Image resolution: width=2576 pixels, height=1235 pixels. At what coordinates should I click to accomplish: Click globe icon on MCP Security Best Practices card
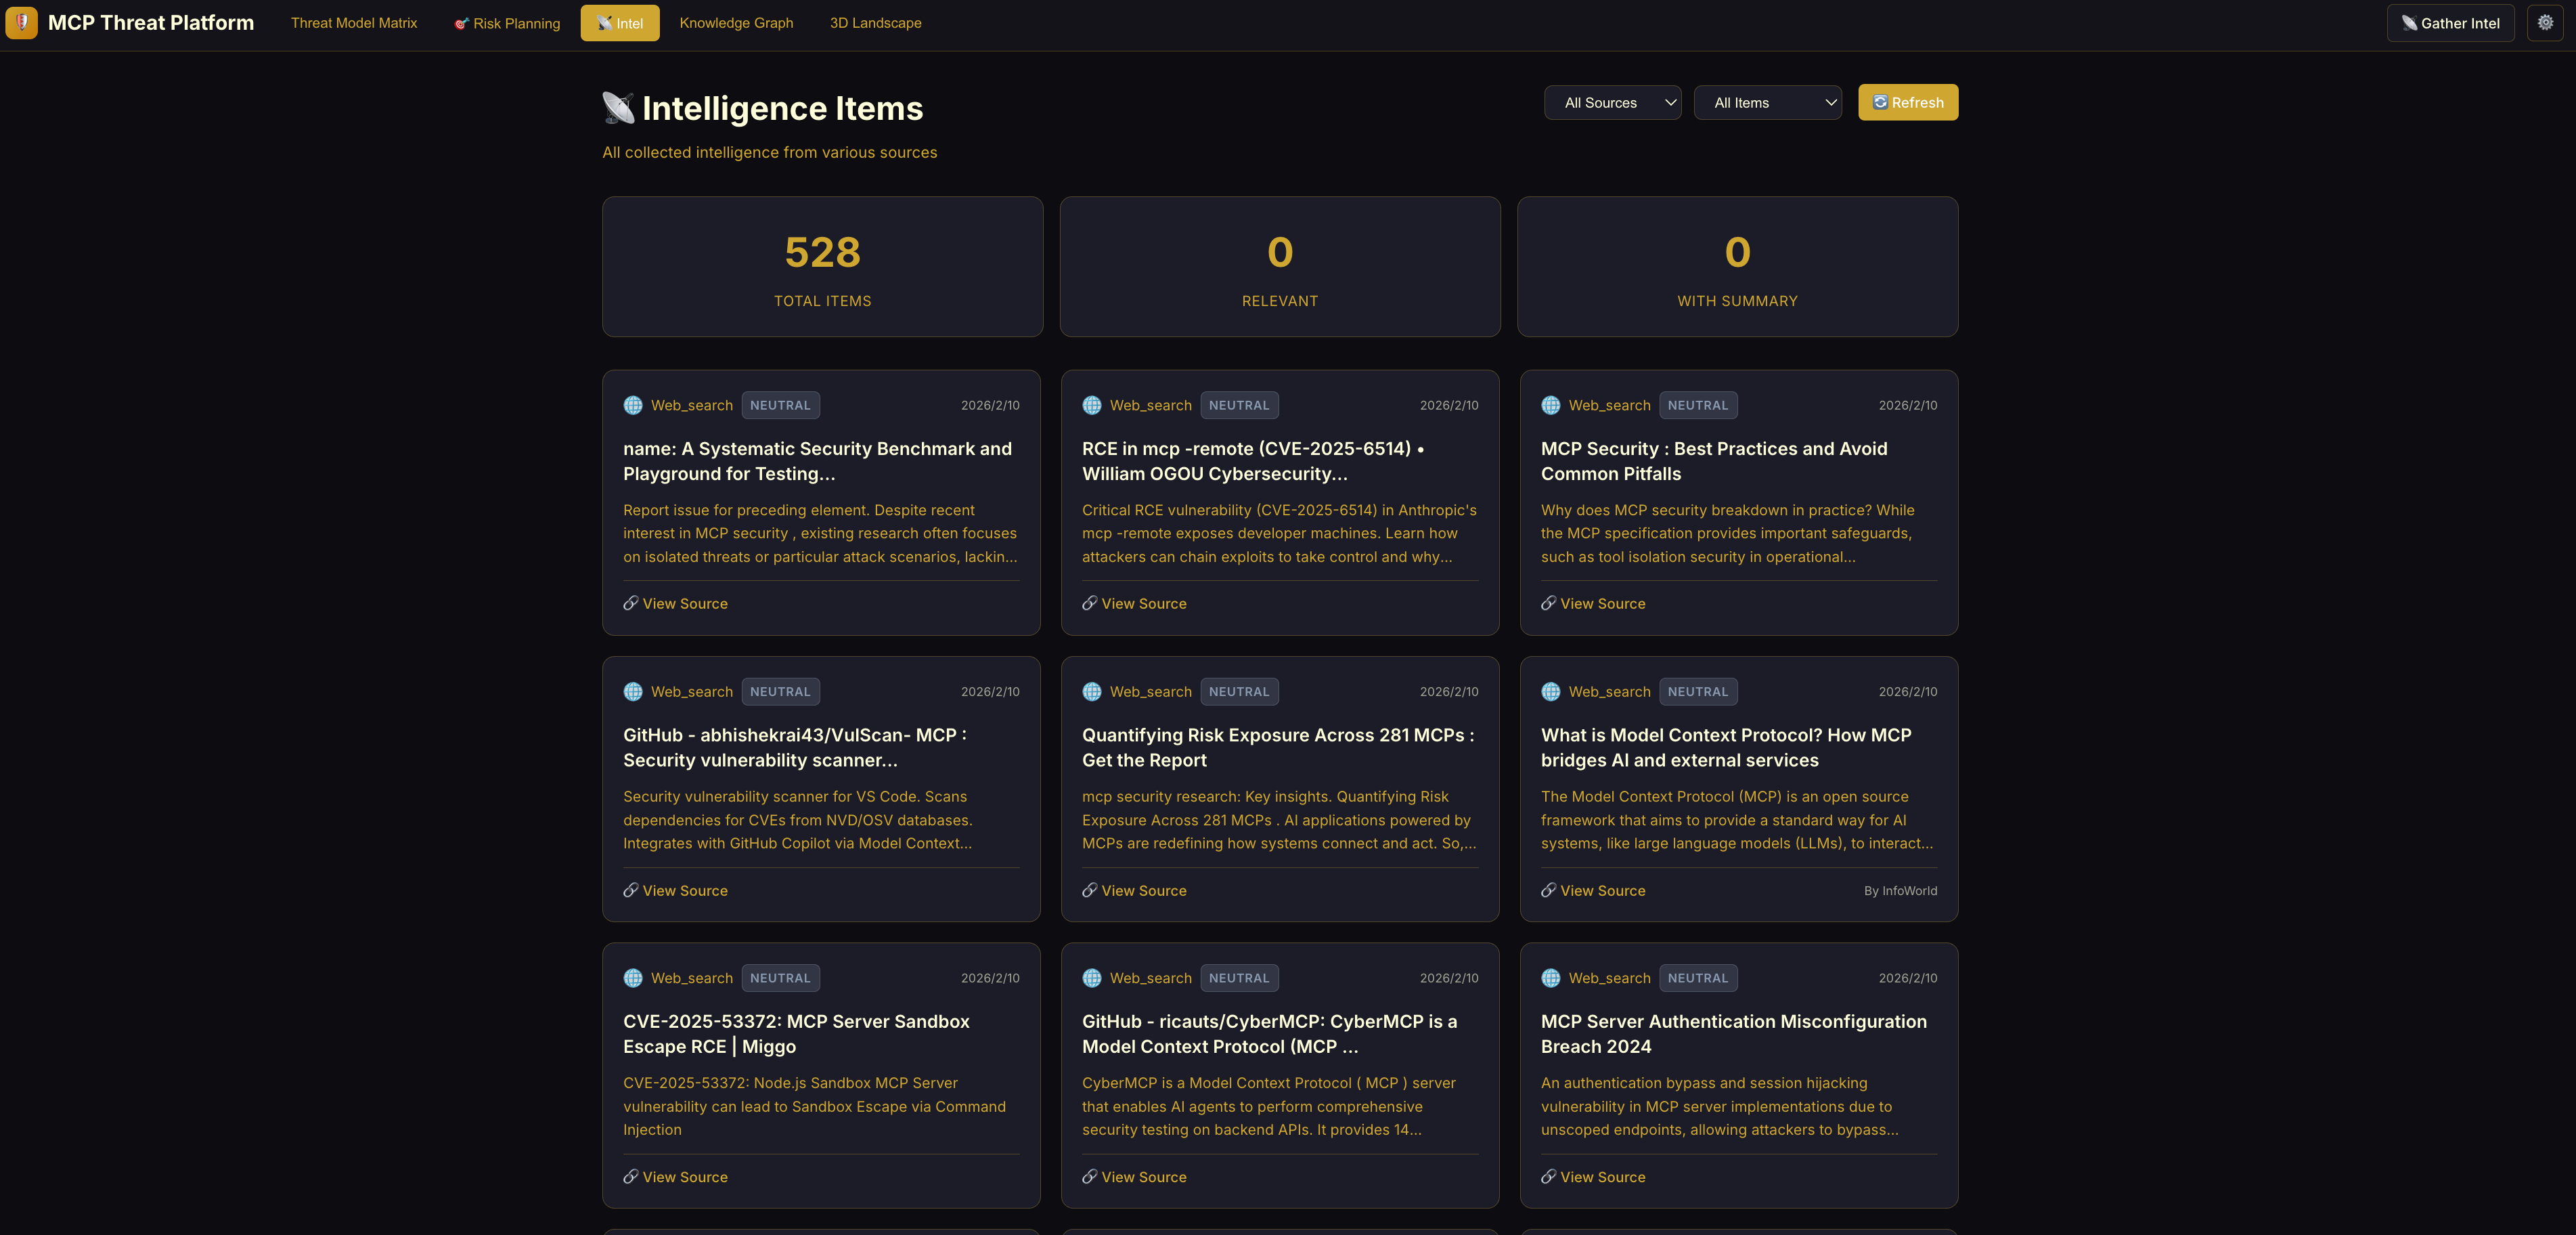(1550, 405)
